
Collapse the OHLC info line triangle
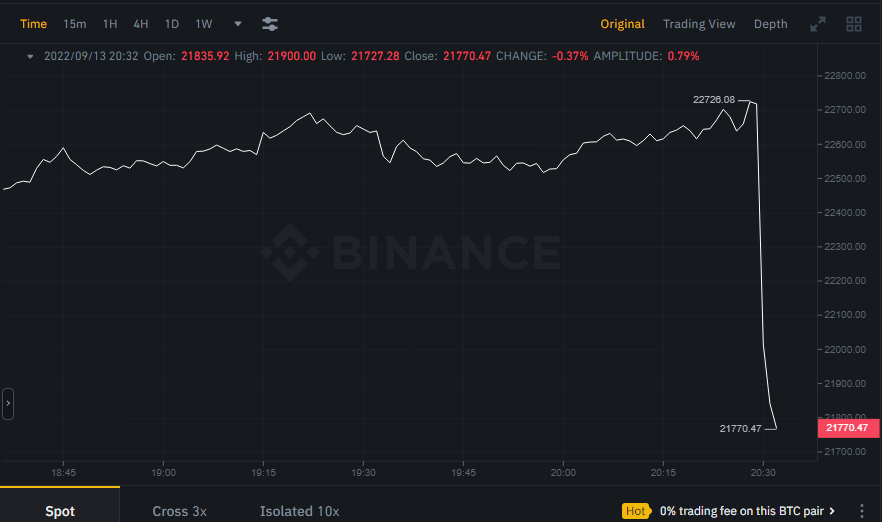[30, 56]
